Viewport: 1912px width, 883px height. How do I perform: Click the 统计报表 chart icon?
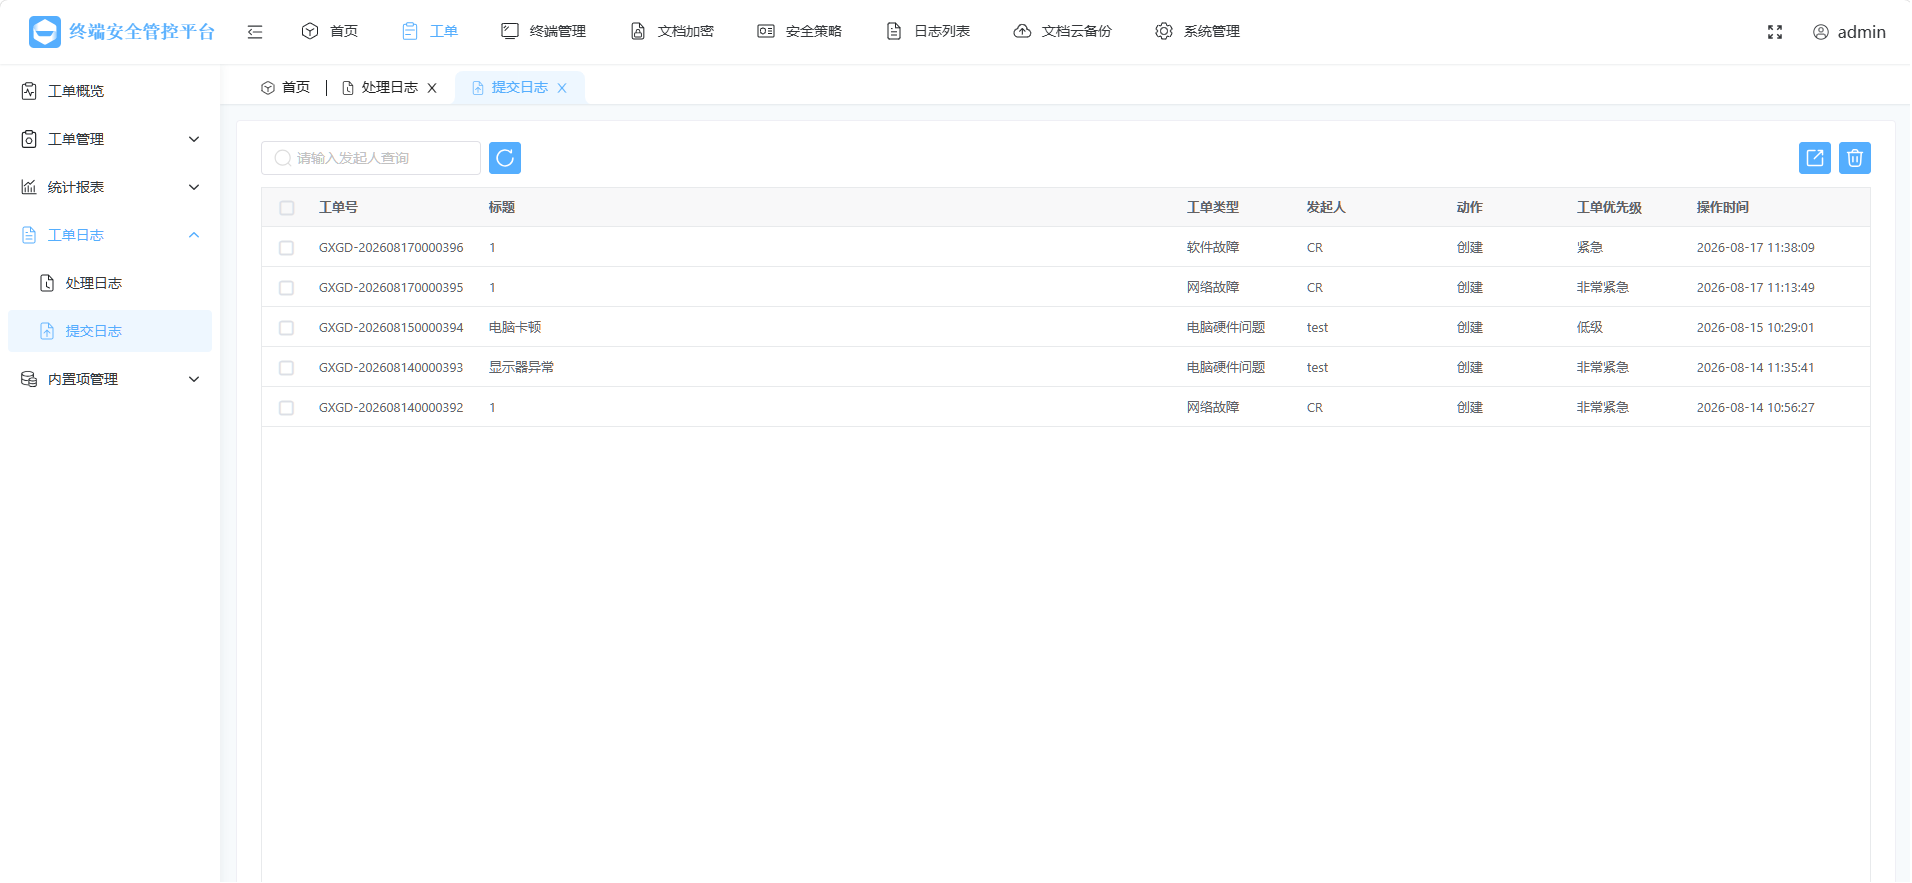(29, 187)
